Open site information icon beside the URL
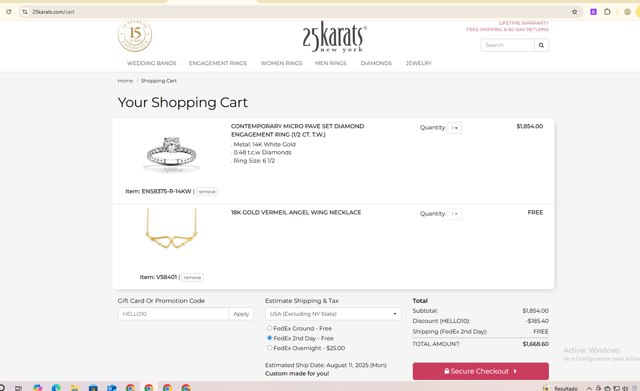This screenshot has height=391, width=640. [25, 12]
